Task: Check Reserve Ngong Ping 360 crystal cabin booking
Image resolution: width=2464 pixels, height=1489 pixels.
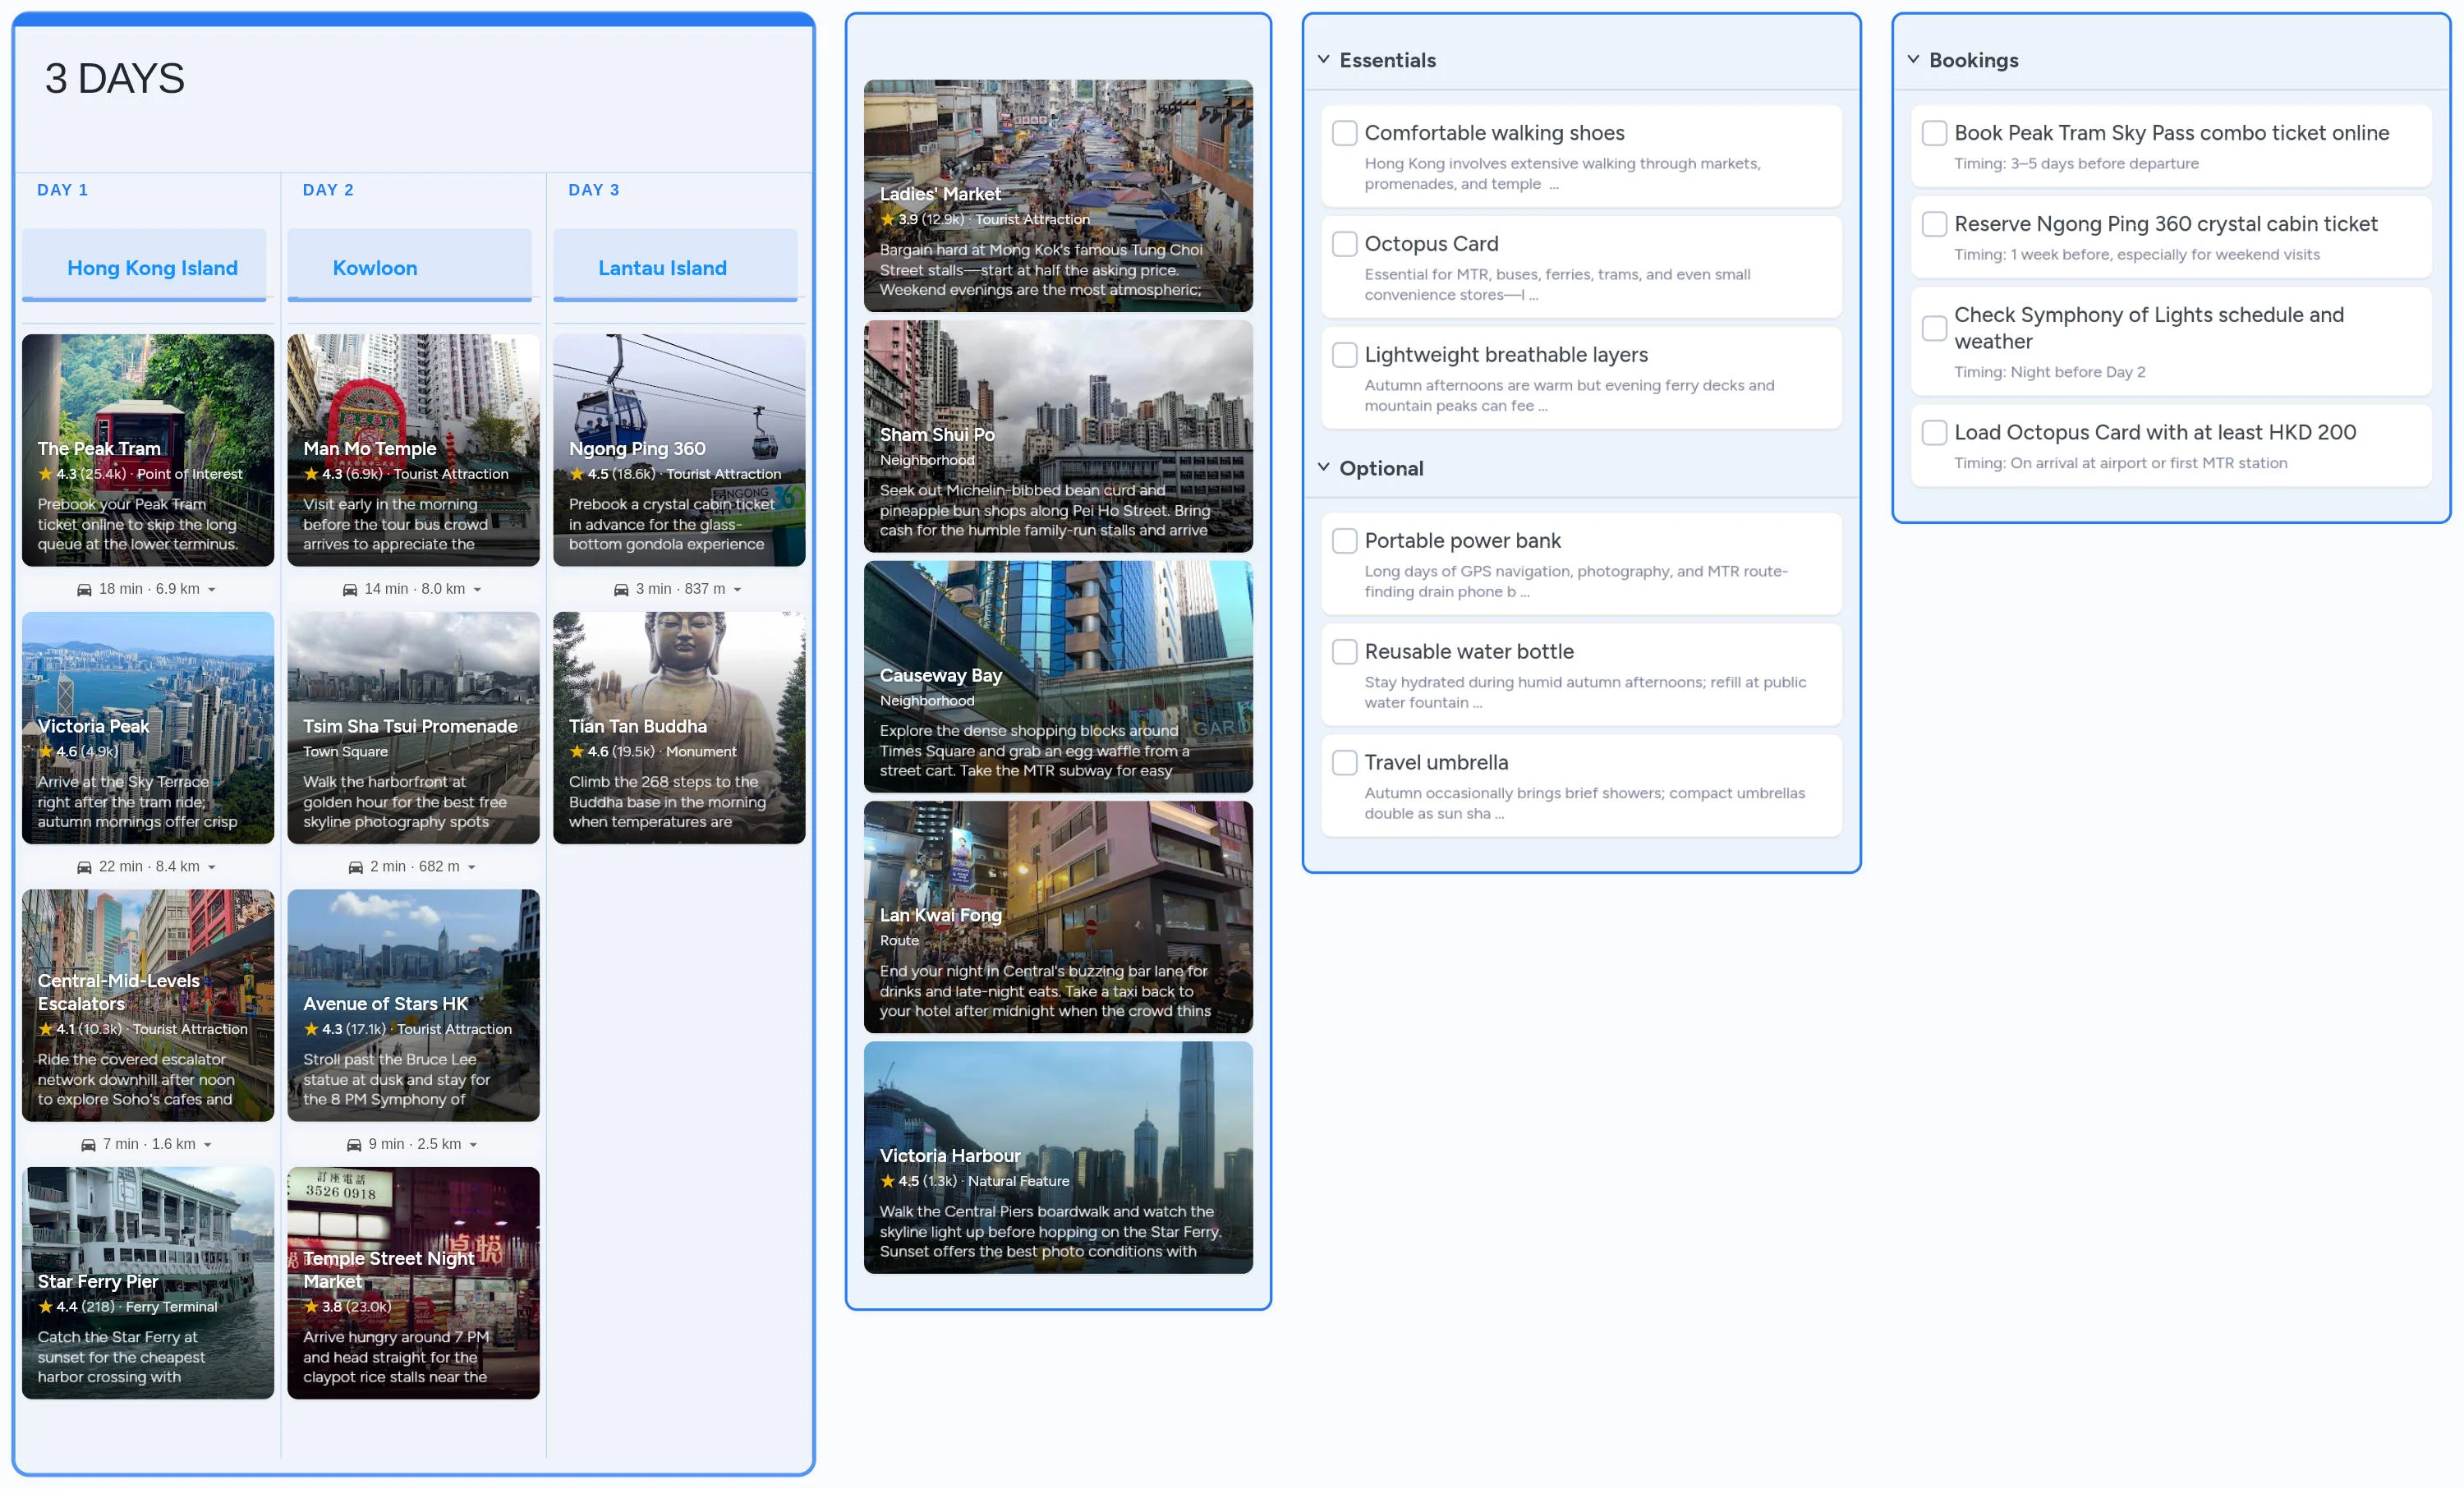Action: coord(1934,224)
